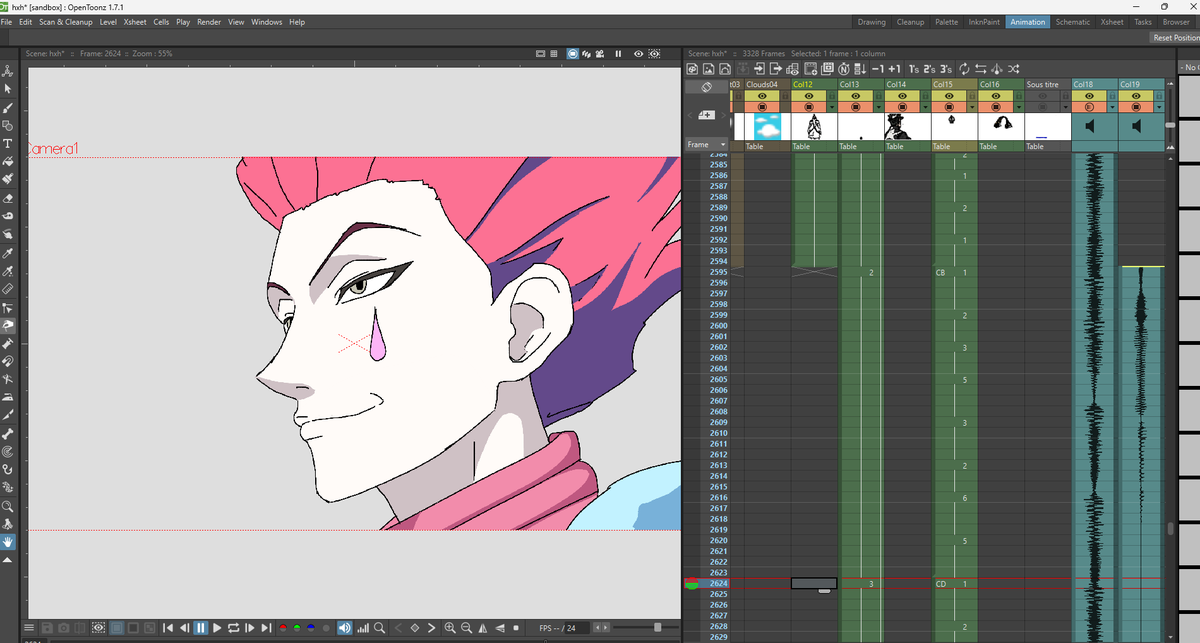This screenshot has height=643, width=1200.
Task: Click Random shuffle icon in Xsheet toolbar
Action: pyautogui.click(x=1013, y=69)
